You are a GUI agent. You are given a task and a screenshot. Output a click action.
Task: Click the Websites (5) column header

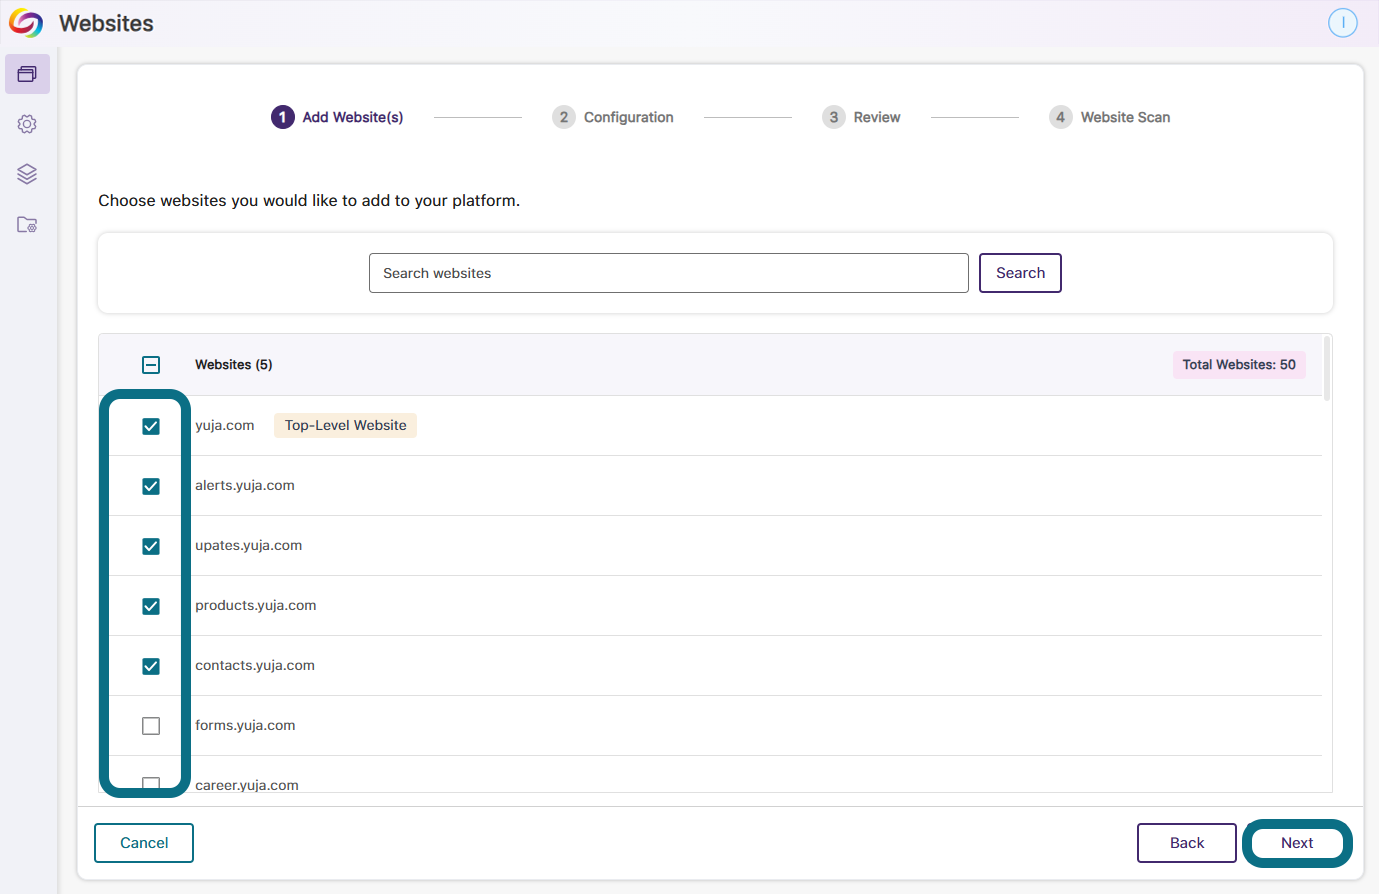tap(234, 365)
